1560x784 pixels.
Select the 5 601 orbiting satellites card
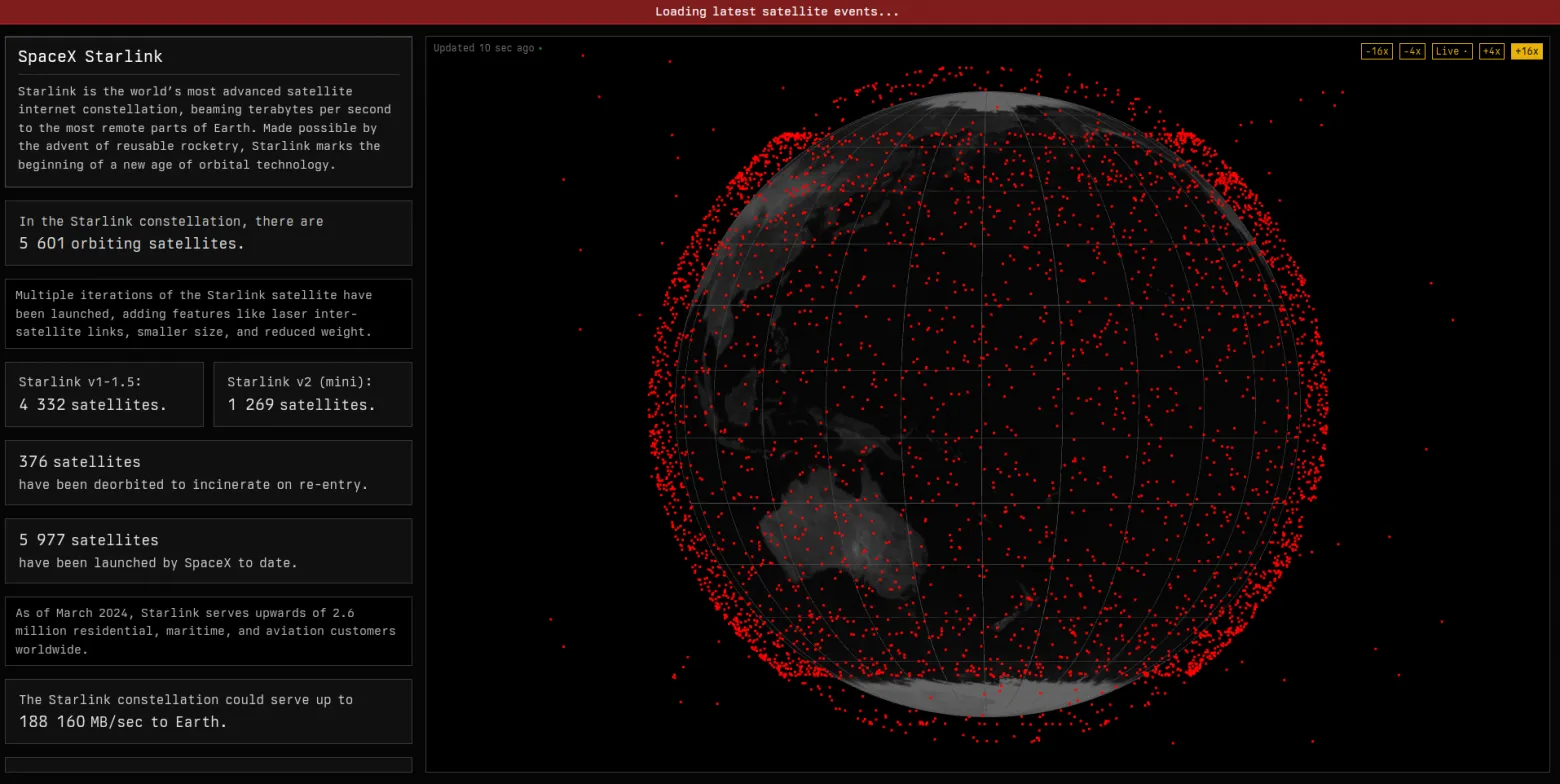(208, 233)
